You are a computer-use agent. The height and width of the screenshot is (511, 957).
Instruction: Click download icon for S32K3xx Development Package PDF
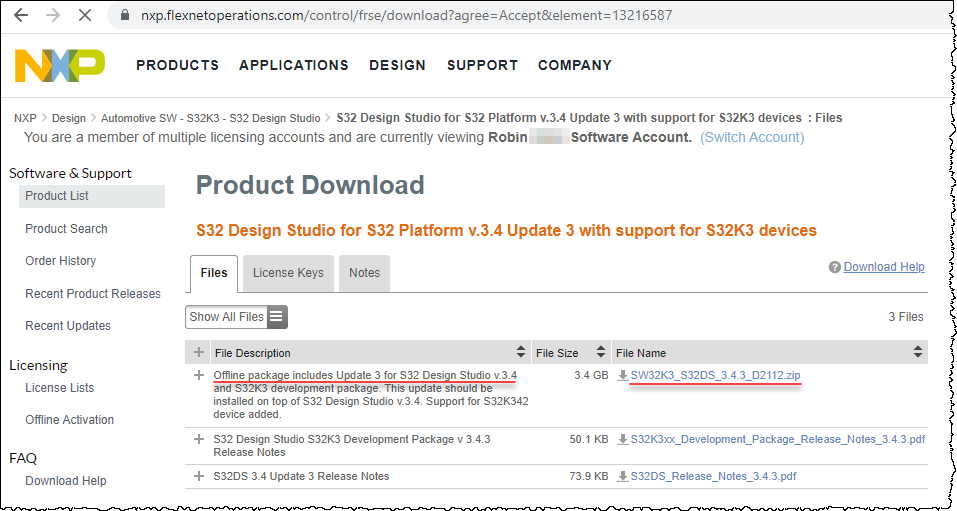coord(623,440)
